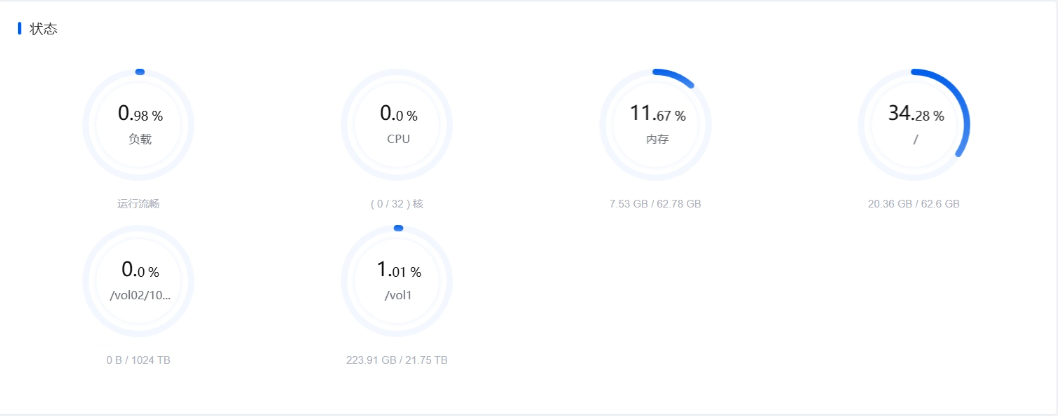Select the 负载 label
The image size is (1058, 416).
click(140, 139)
